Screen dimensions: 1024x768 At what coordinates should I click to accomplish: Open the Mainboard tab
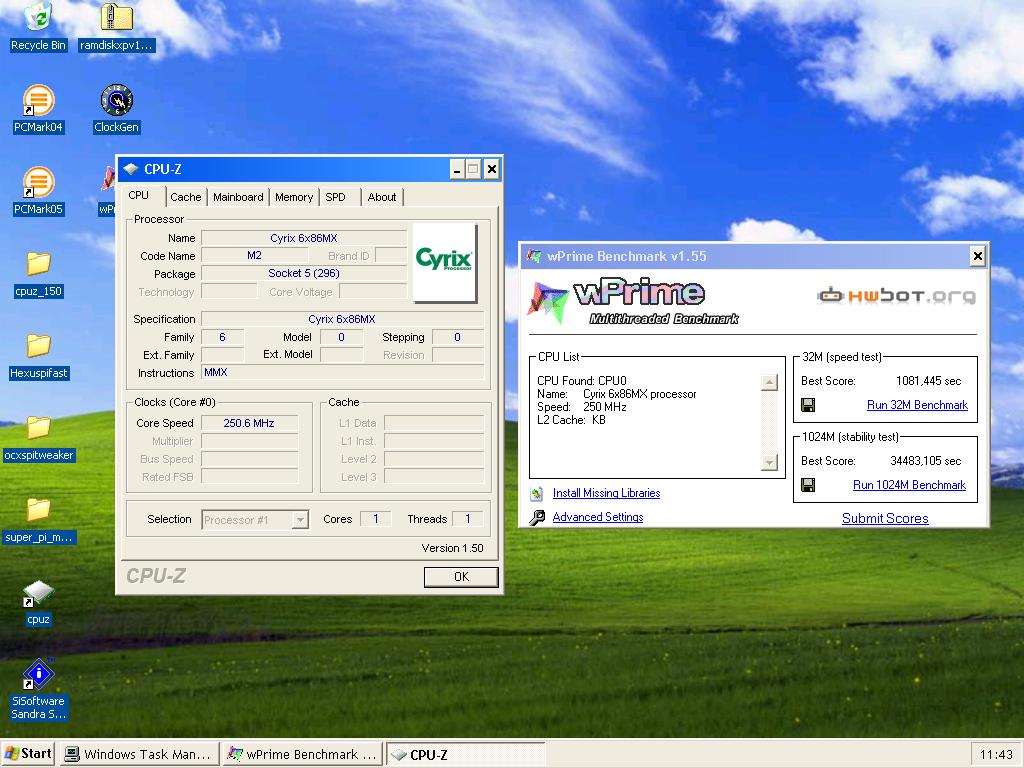pos(238,197)
